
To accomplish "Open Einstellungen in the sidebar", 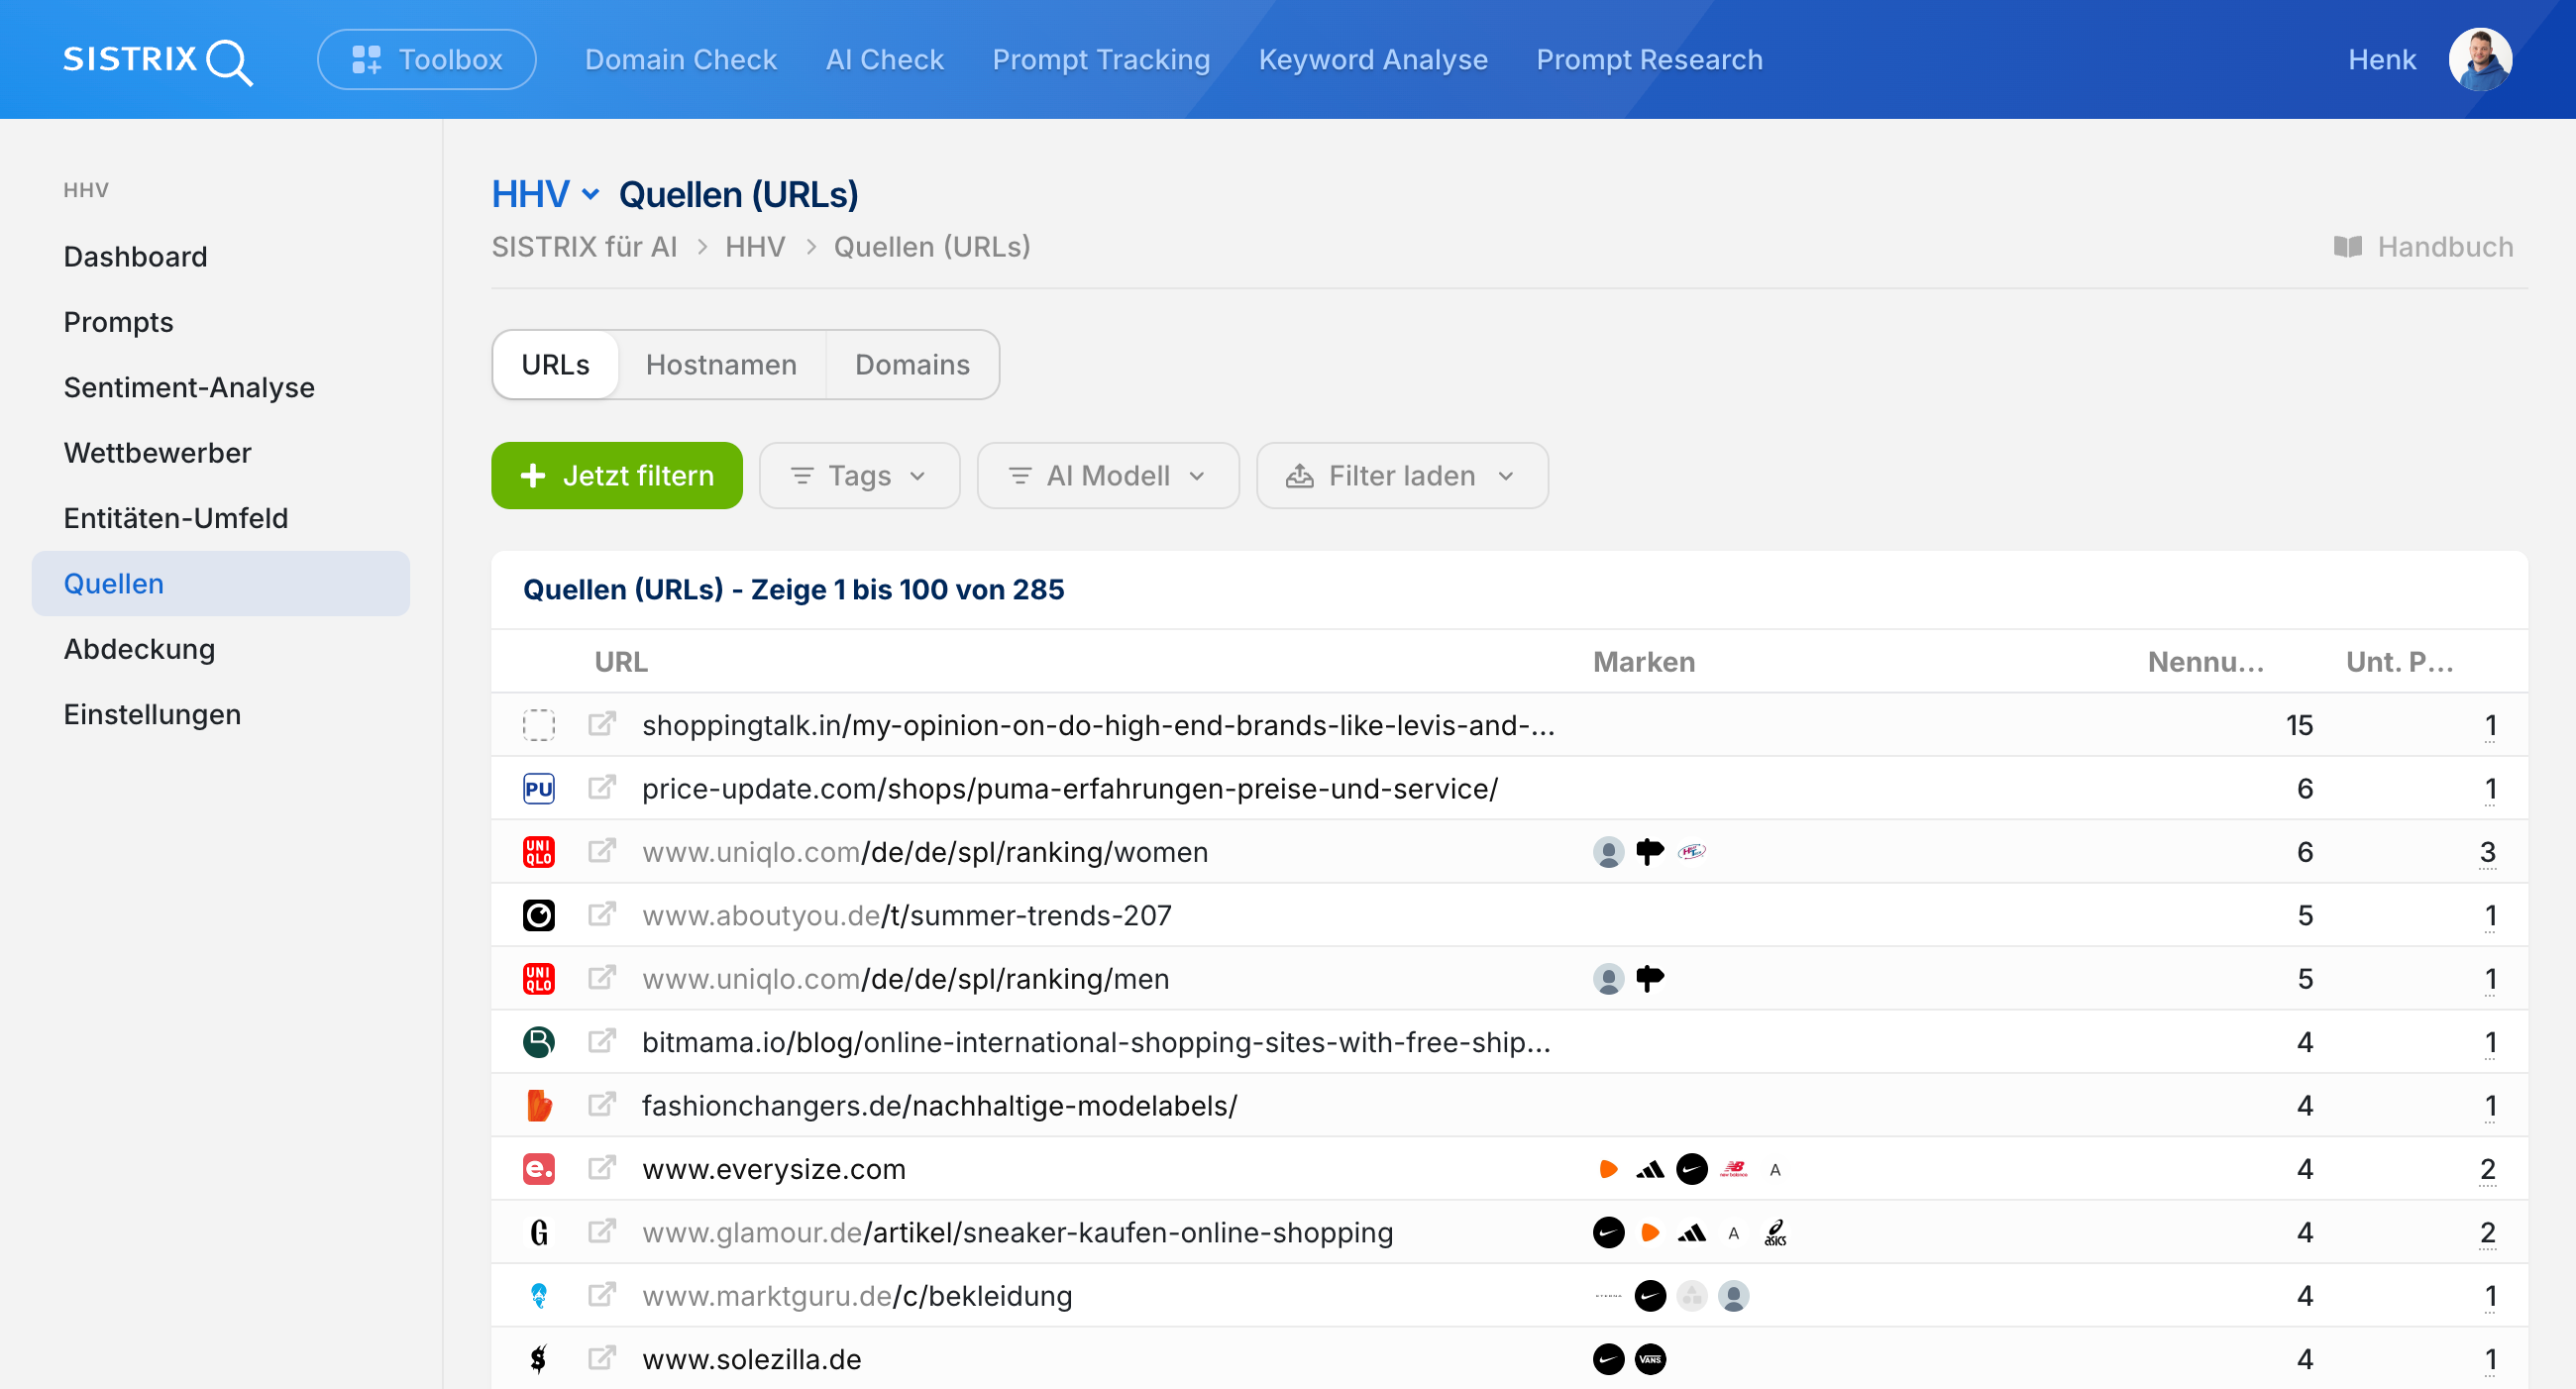I will [153, 714].
